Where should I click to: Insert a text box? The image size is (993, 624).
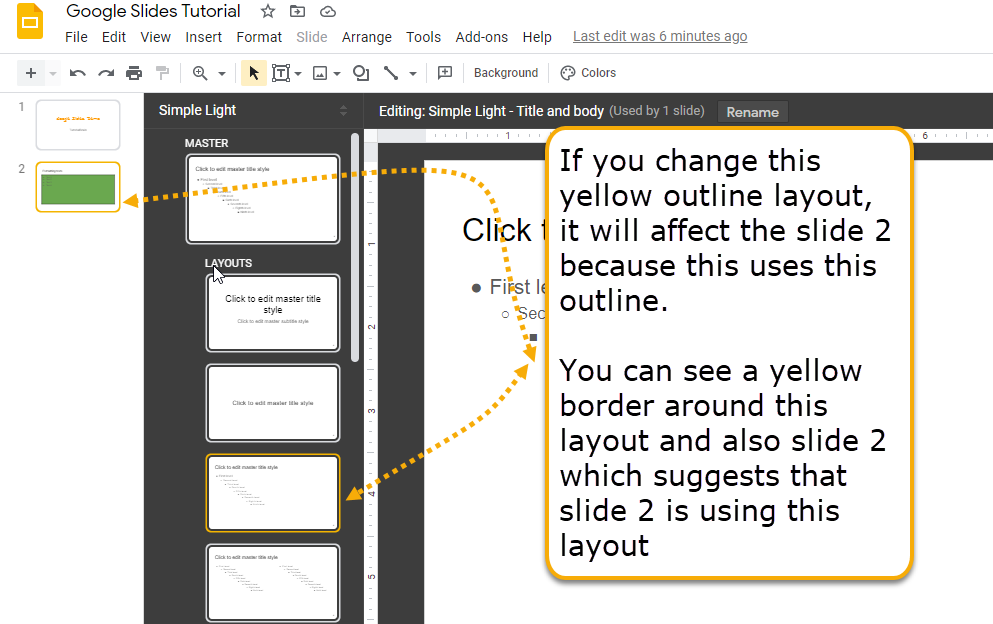click(281, 73)
